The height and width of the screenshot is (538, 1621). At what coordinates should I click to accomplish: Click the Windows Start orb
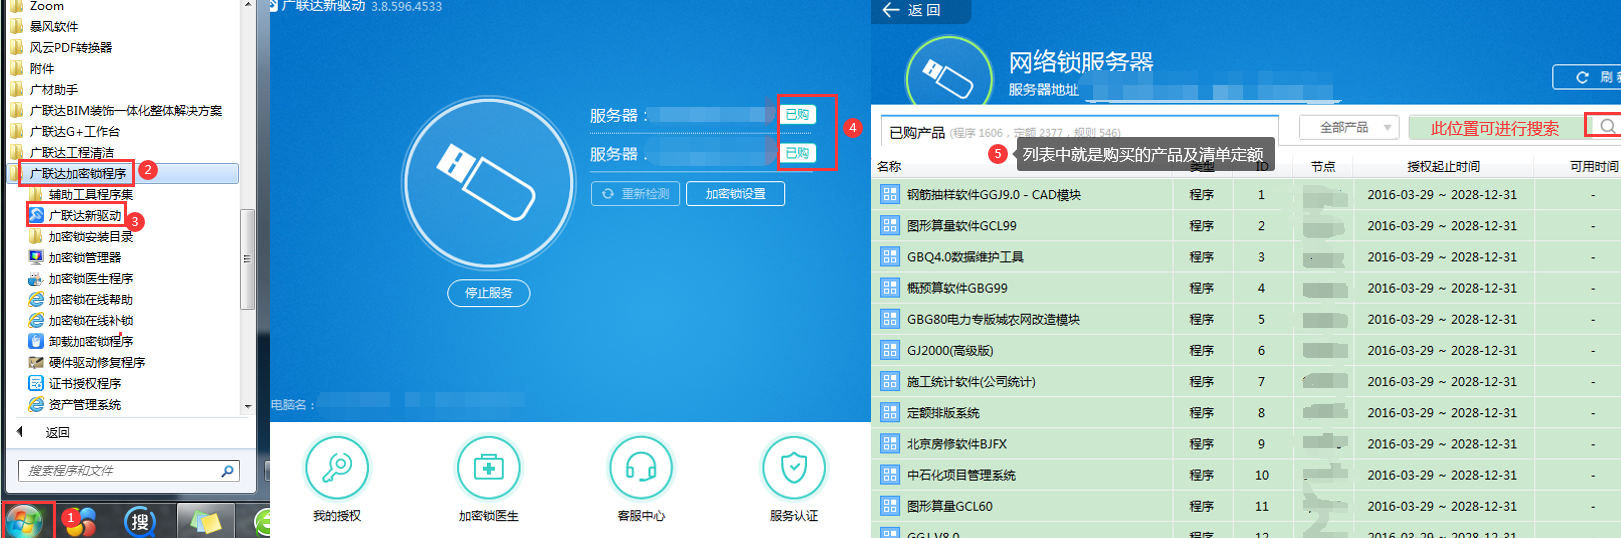point(24,521)
